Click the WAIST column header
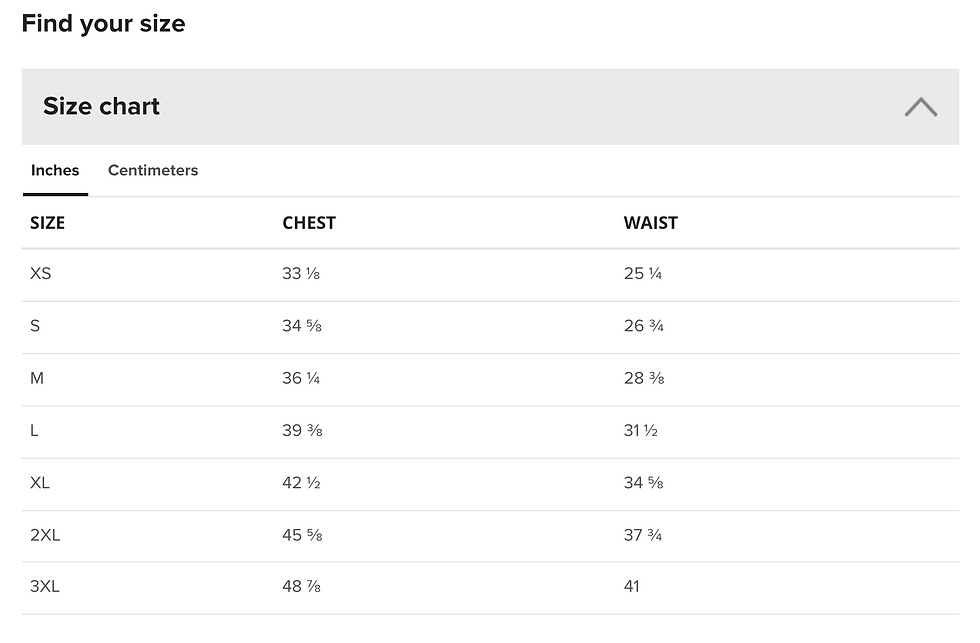 pyautogui.click(x=651, y=223)
